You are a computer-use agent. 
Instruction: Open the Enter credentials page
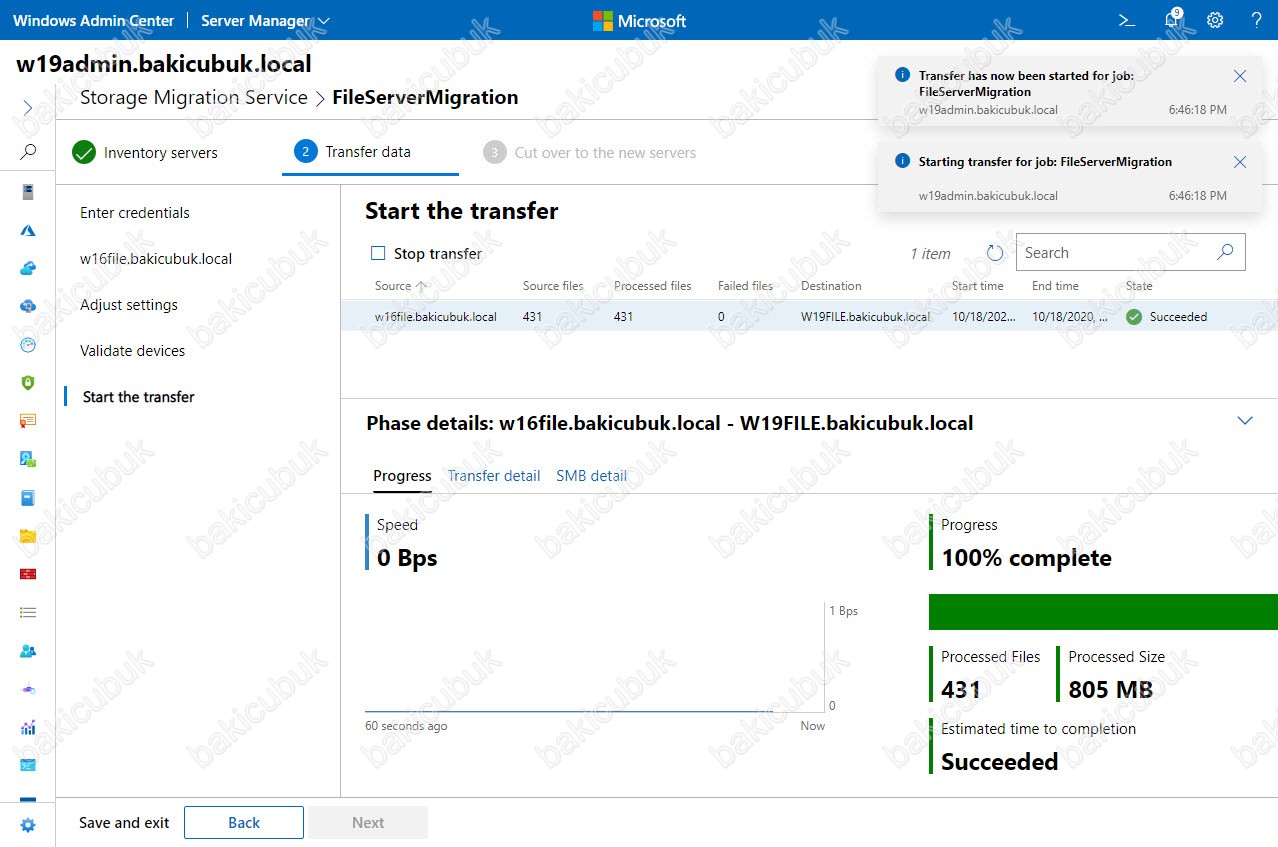tap(135, 213)
